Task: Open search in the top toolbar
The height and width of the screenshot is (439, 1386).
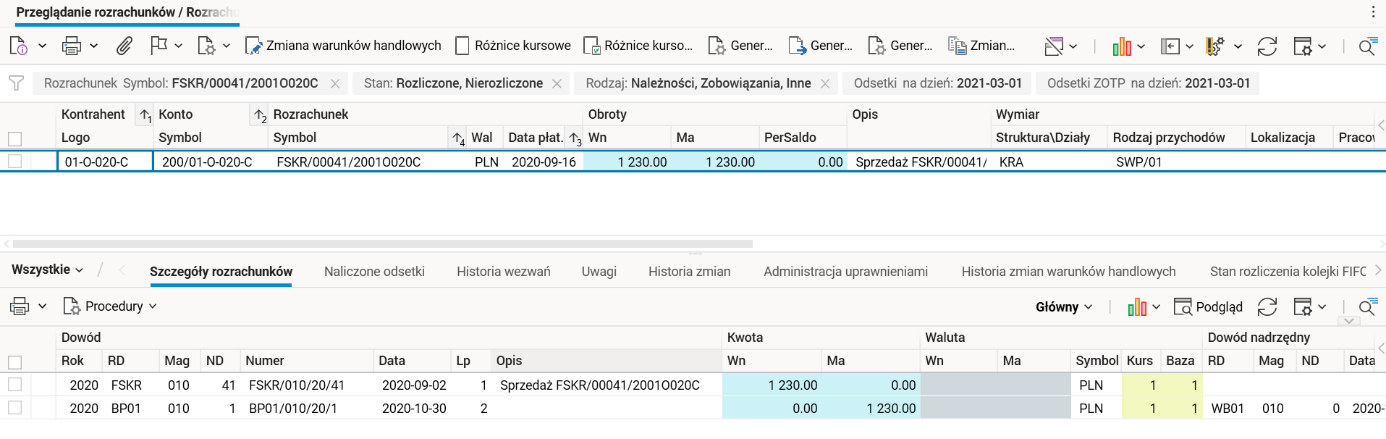Action: tap(1366, 46)
